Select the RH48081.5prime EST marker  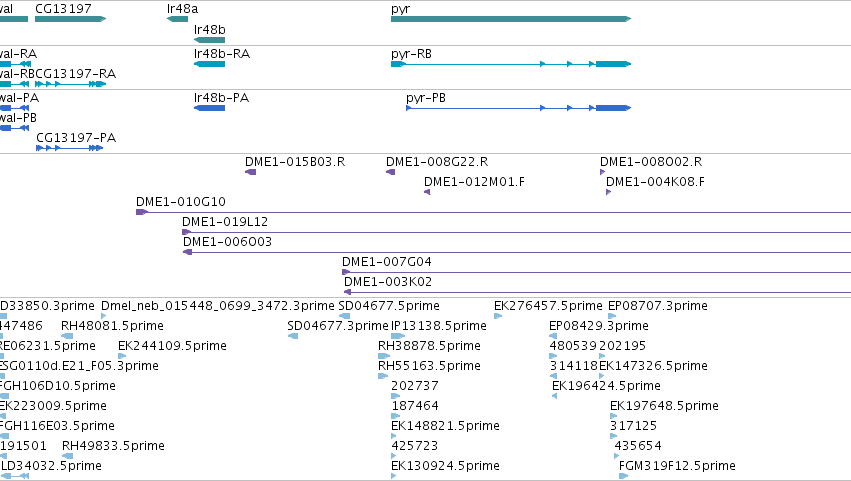coord(67,336)
